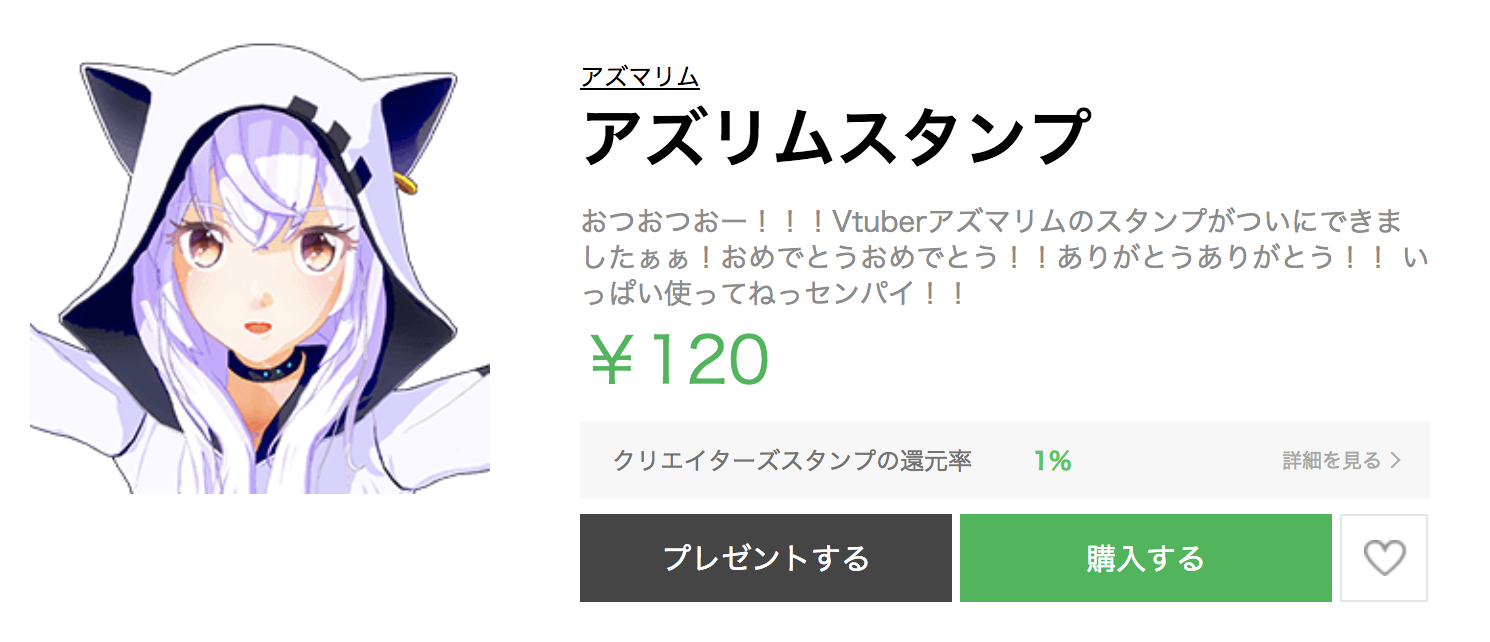
Task: Click the クリエイターズスタンプの還元率 label
Action: click(x=792, y=461)
